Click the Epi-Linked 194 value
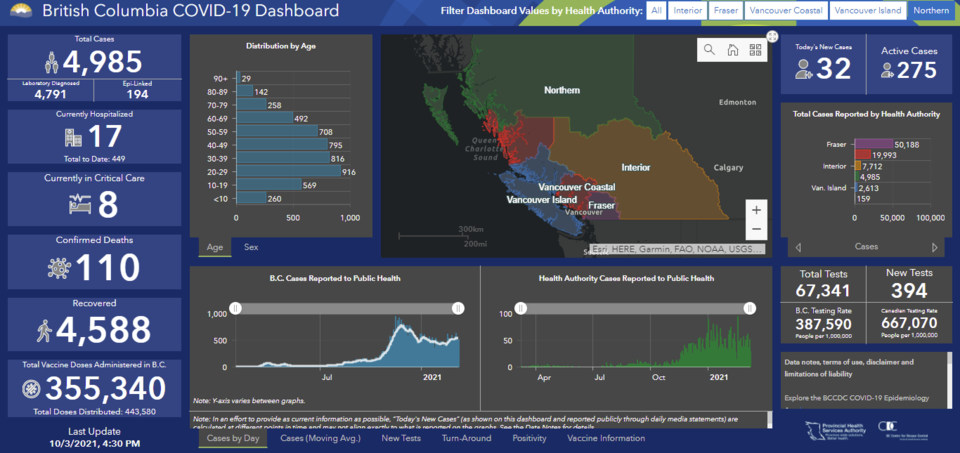The width and height of the screenshot is (960, 453). (138, 94)
